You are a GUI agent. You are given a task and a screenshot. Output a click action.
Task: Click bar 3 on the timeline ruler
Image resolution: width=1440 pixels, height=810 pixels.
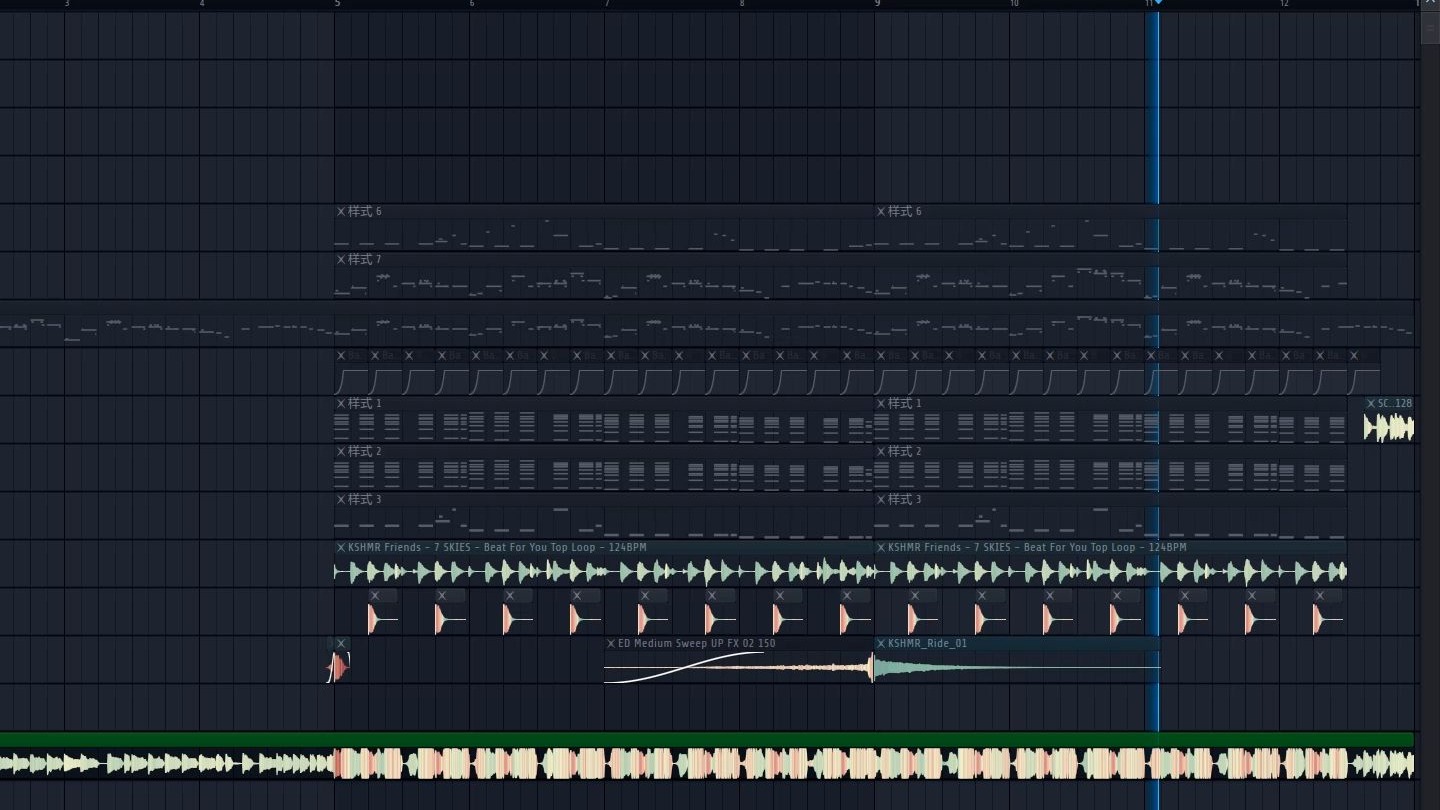[x=67, y=4]
